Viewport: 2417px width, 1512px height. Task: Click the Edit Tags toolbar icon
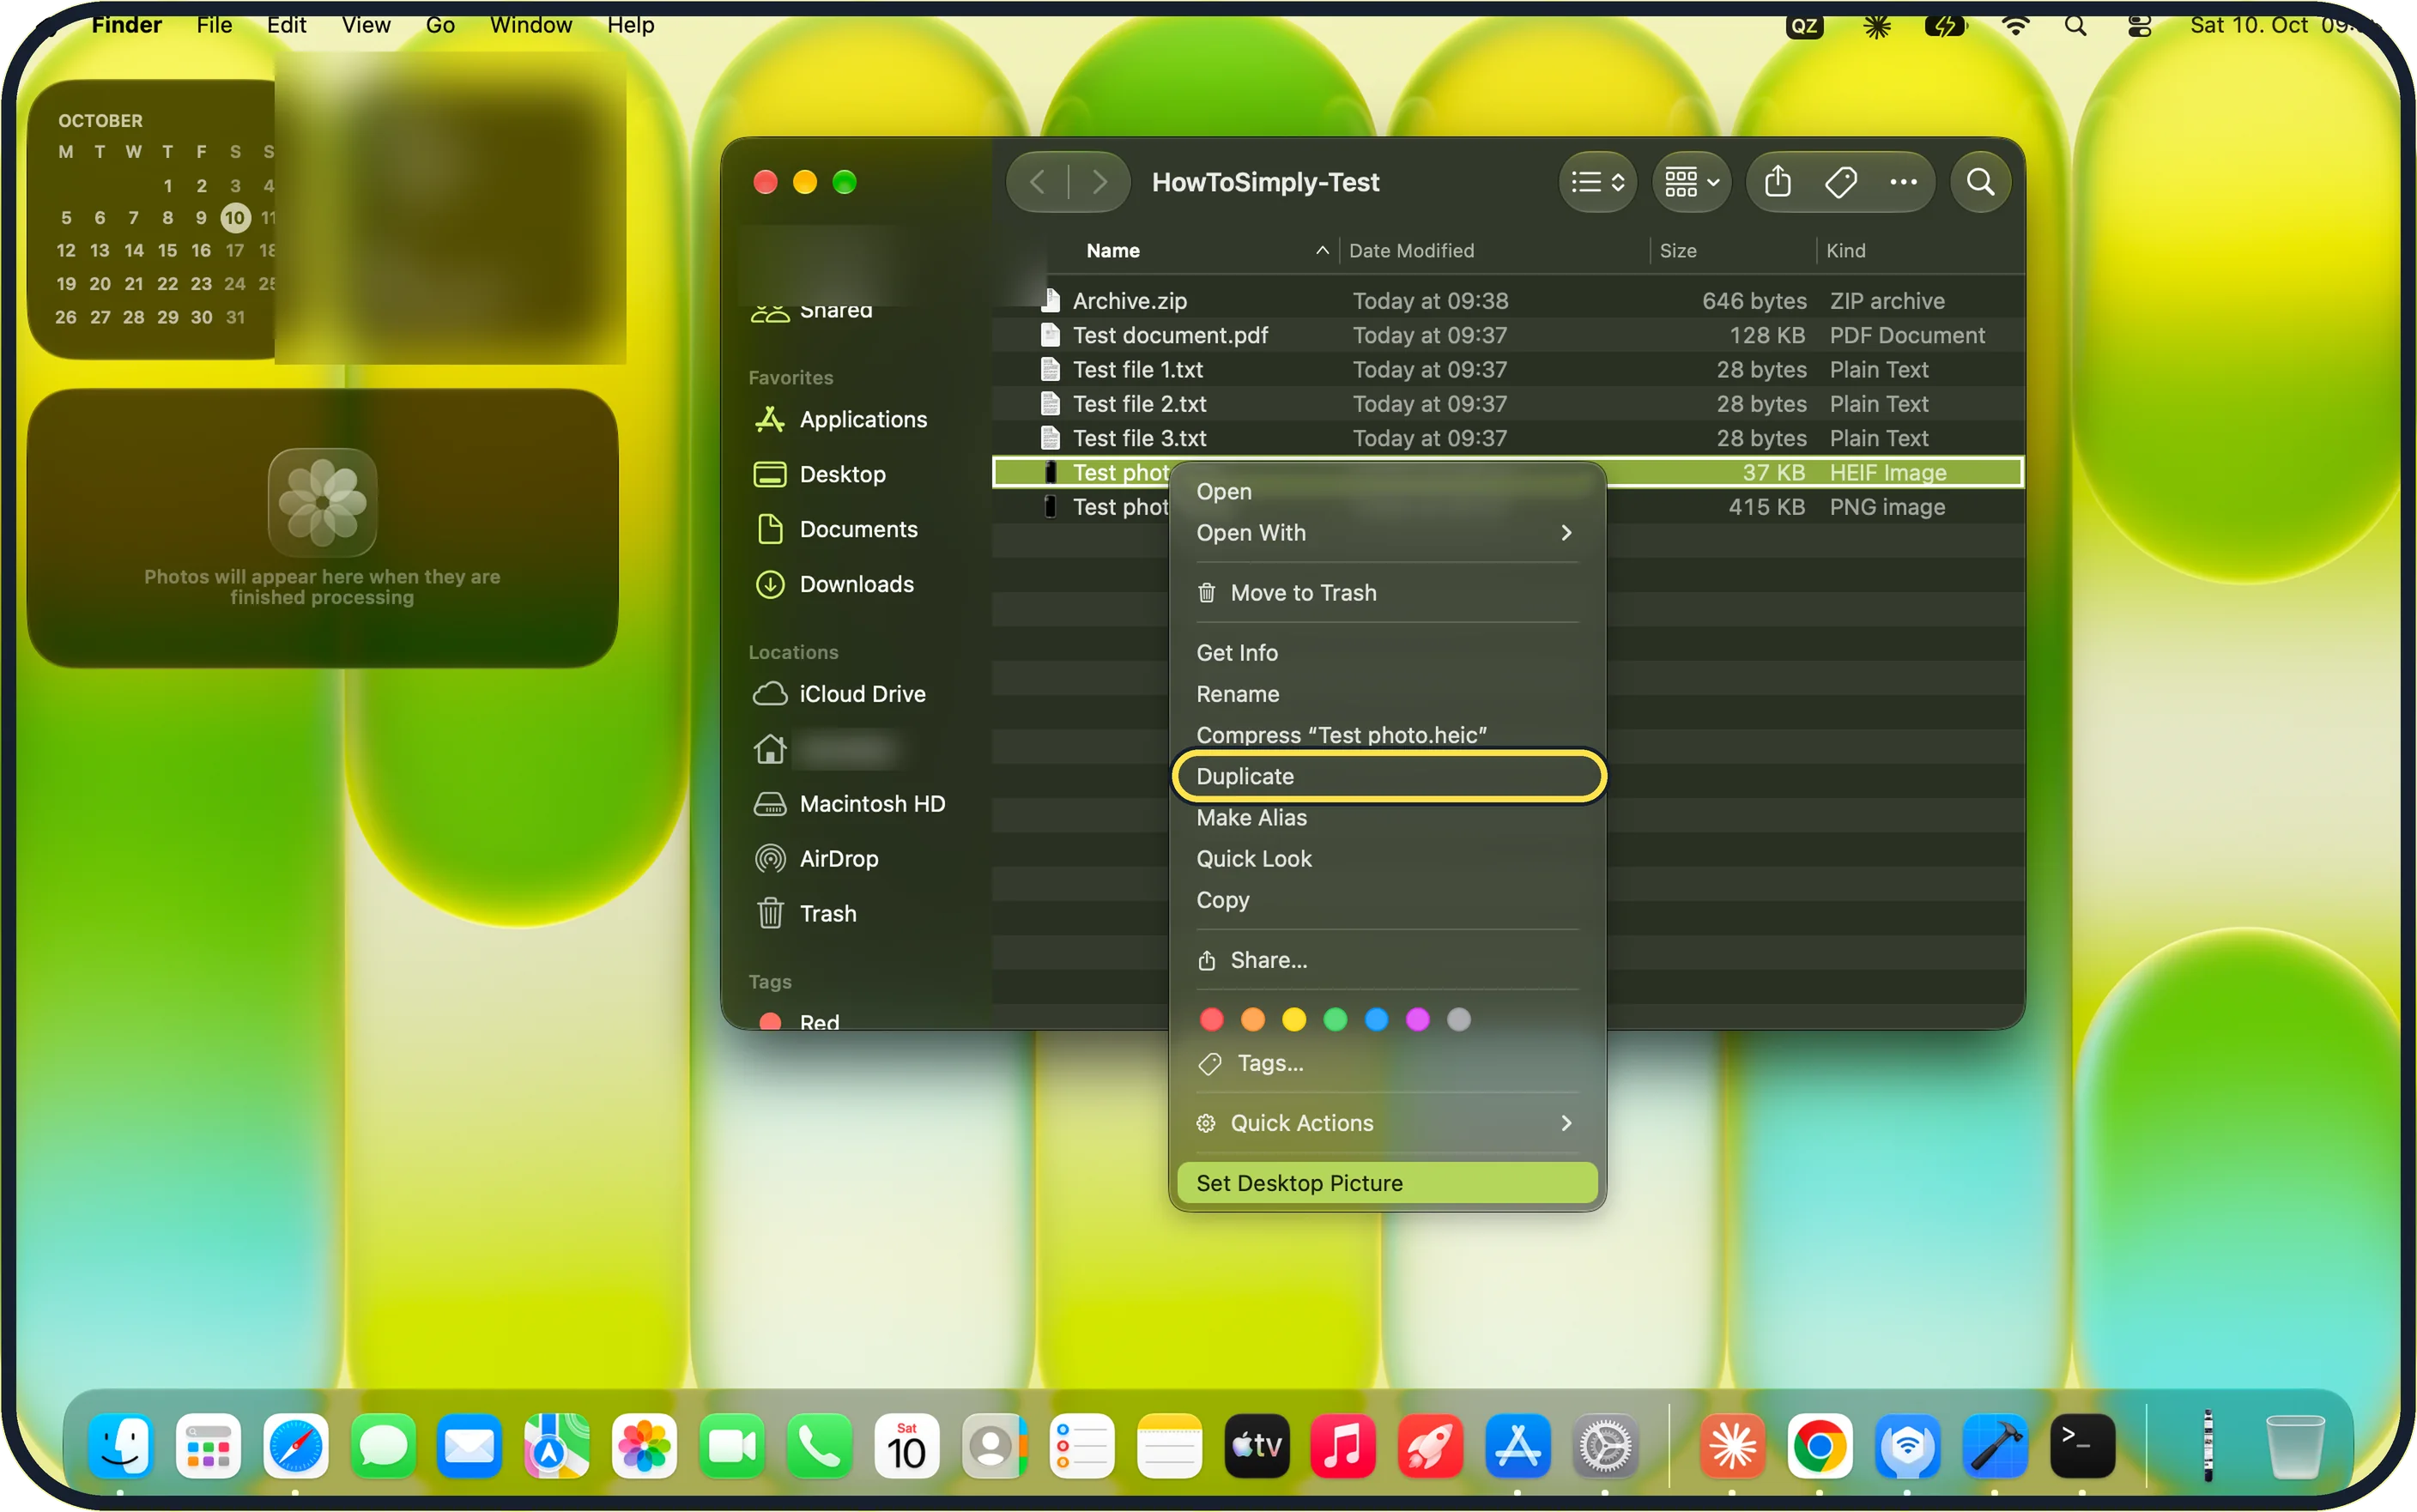pyautogui.click(x=1840, y=182)
